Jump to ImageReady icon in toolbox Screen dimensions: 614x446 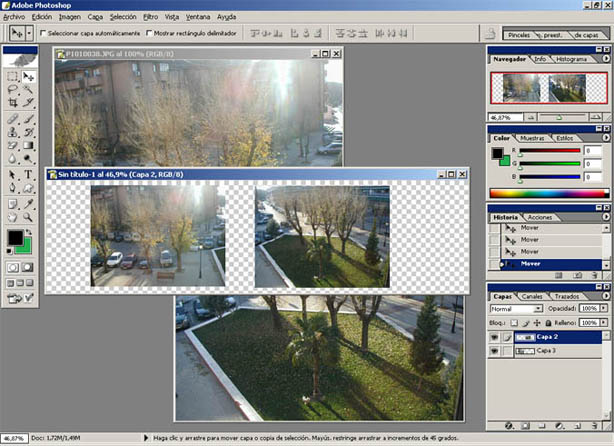(x=14, y=298)
